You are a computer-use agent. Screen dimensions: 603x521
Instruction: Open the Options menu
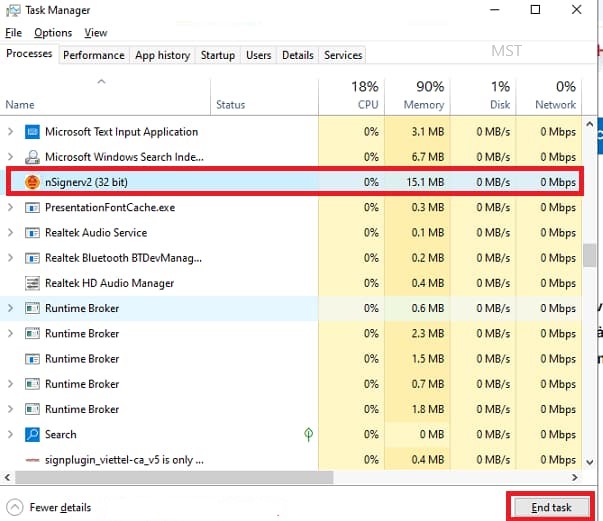point(53,33)
